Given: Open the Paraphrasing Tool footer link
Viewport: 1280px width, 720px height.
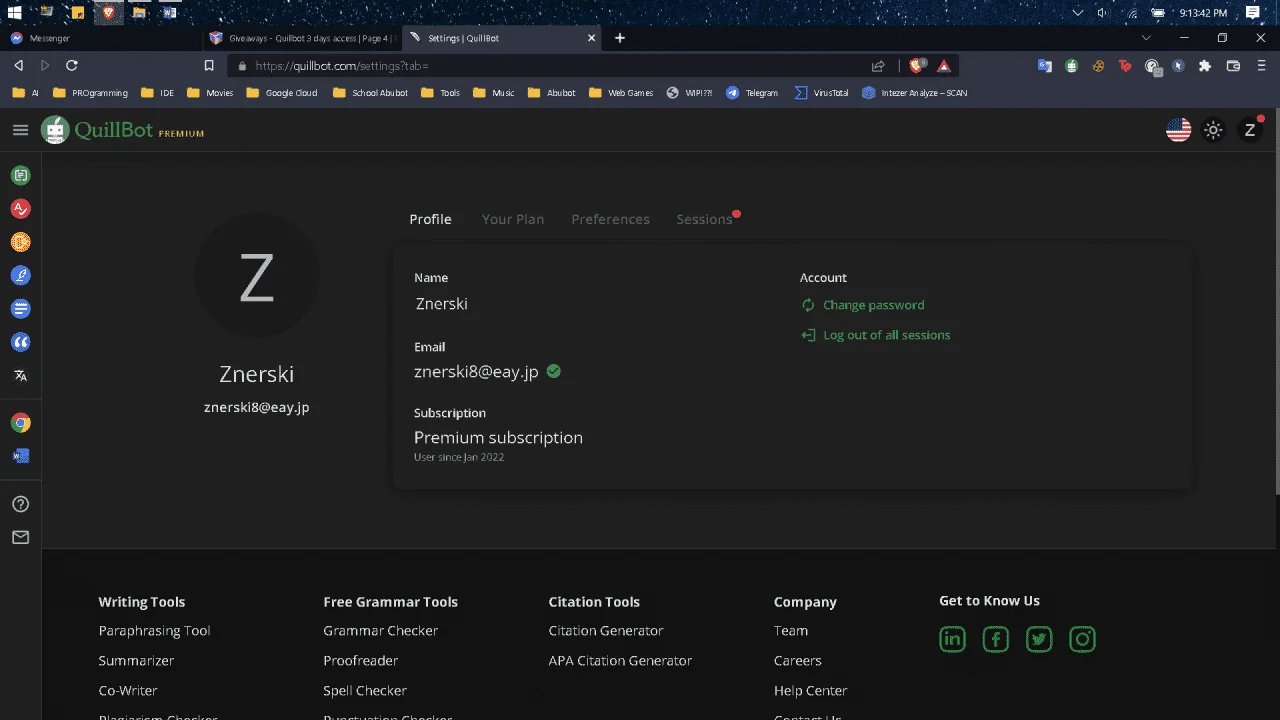Looking at the screenshot, I should pyautogui.click(x=154, y=631).
